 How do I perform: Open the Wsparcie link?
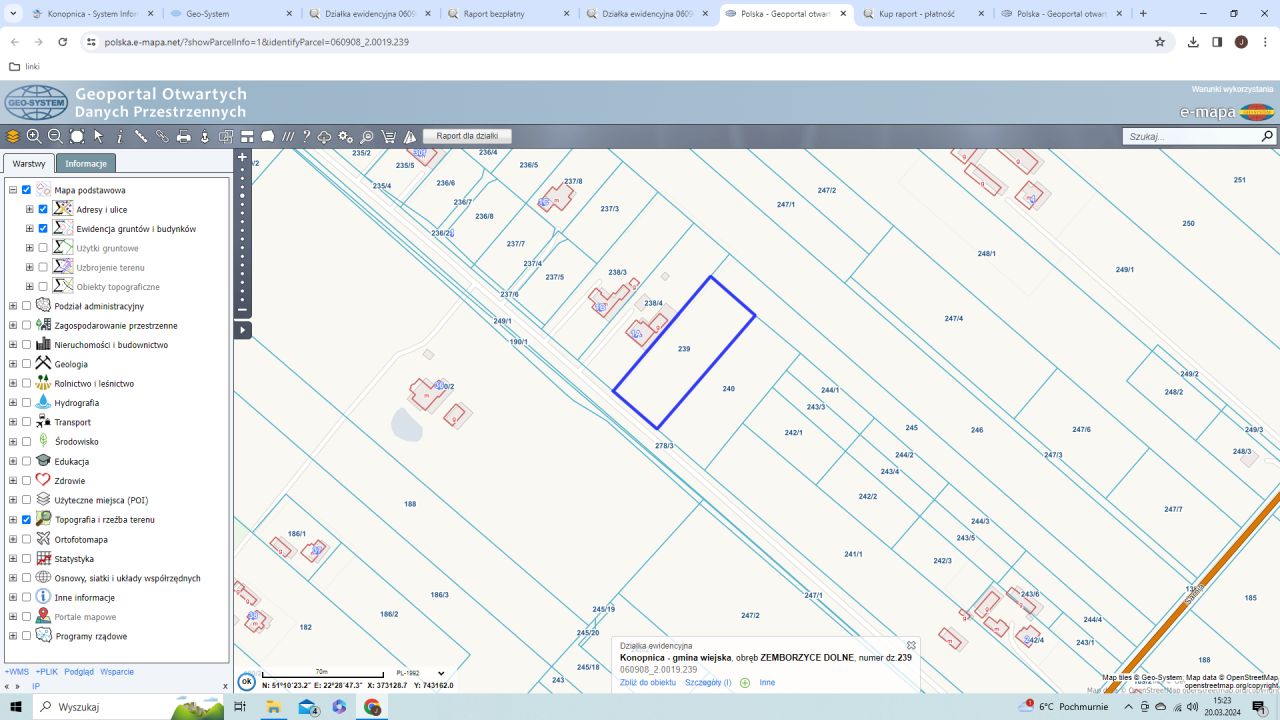[x=117, y=672]
